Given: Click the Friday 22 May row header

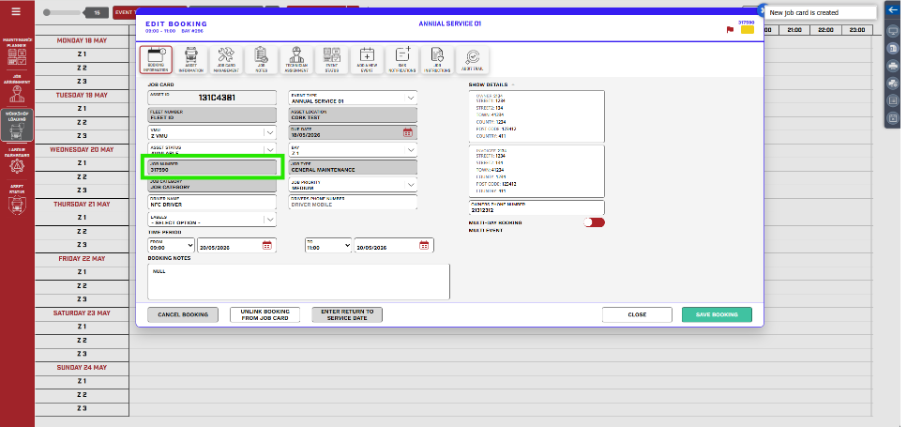Looking at the screenshot, I should (82, 259).
